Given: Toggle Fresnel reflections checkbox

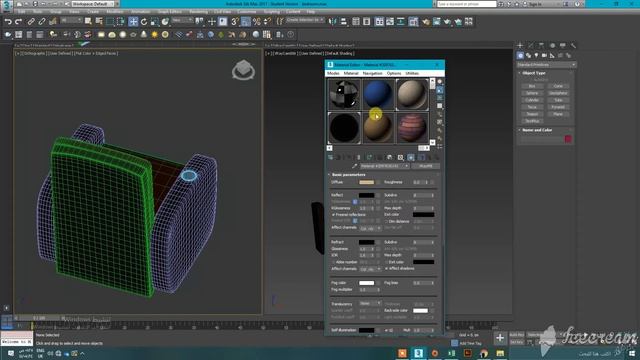Looking at the screenshot, I should (333, 215).
